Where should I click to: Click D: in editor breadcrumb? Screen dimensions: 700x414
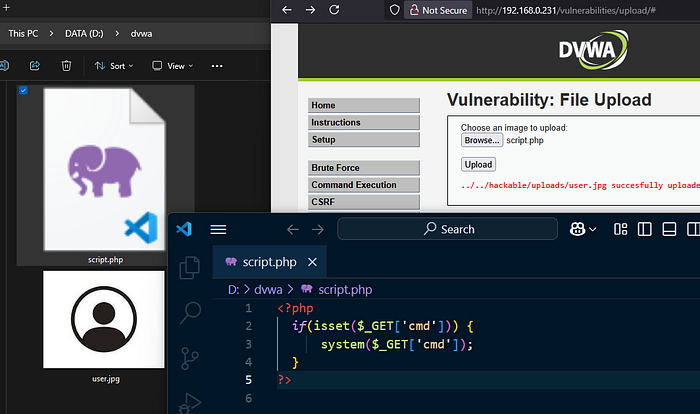coord(233,290)
